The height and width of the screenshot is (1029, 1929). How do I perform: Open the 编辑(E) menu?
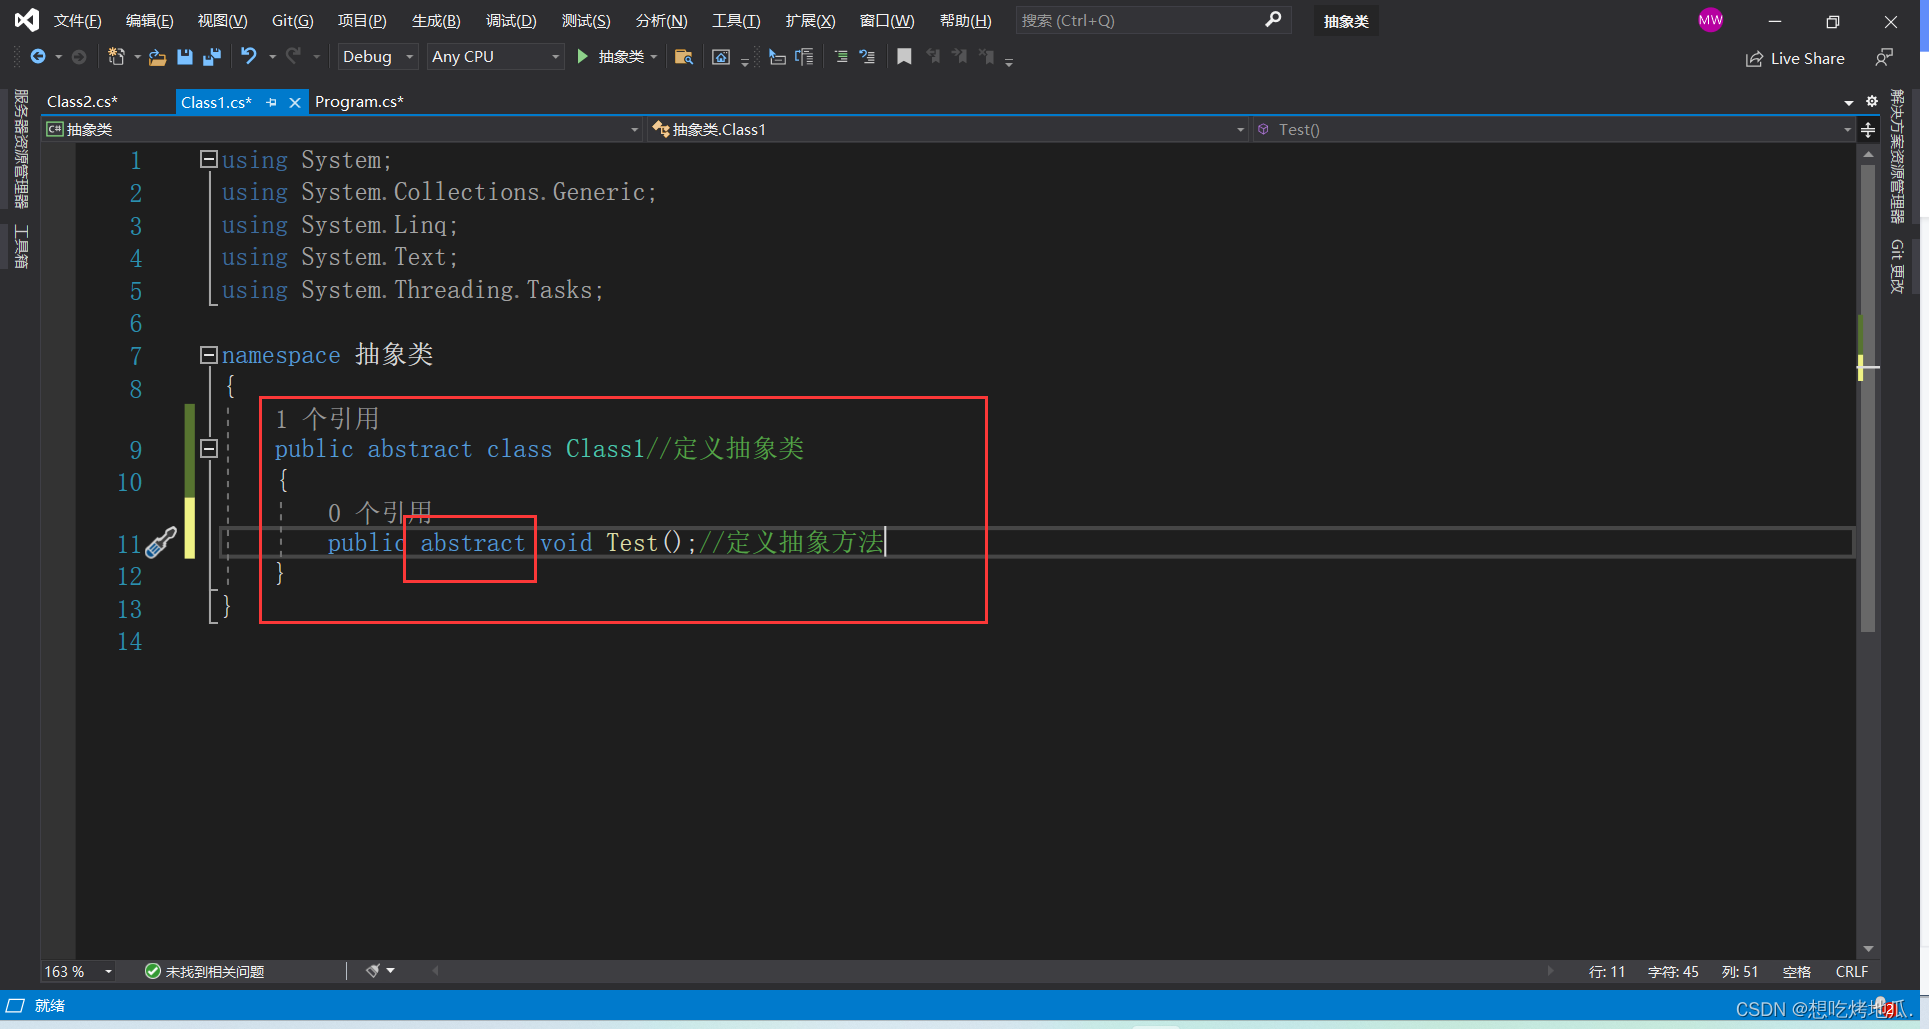pyautogui.click(x=150, y=21)
